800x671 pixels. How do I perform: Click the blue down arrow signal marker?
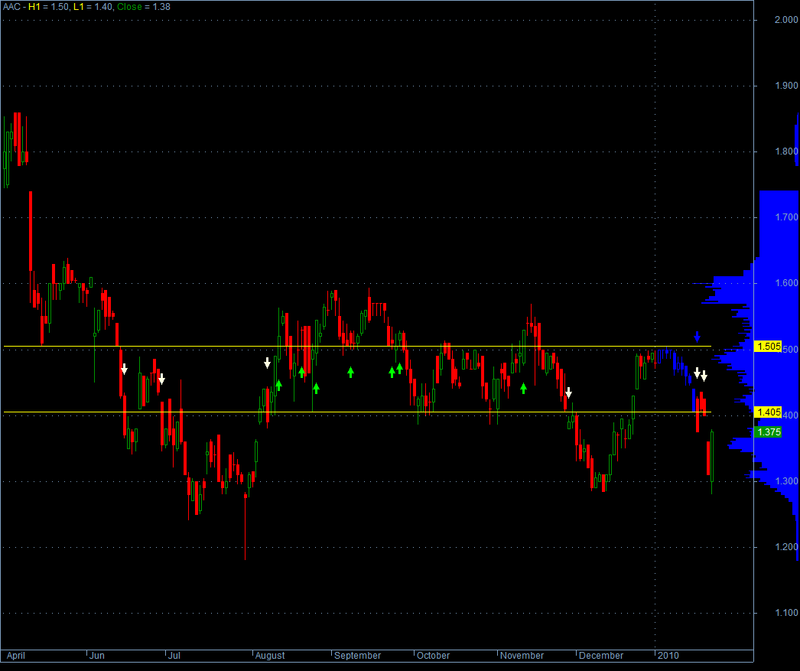697,337
